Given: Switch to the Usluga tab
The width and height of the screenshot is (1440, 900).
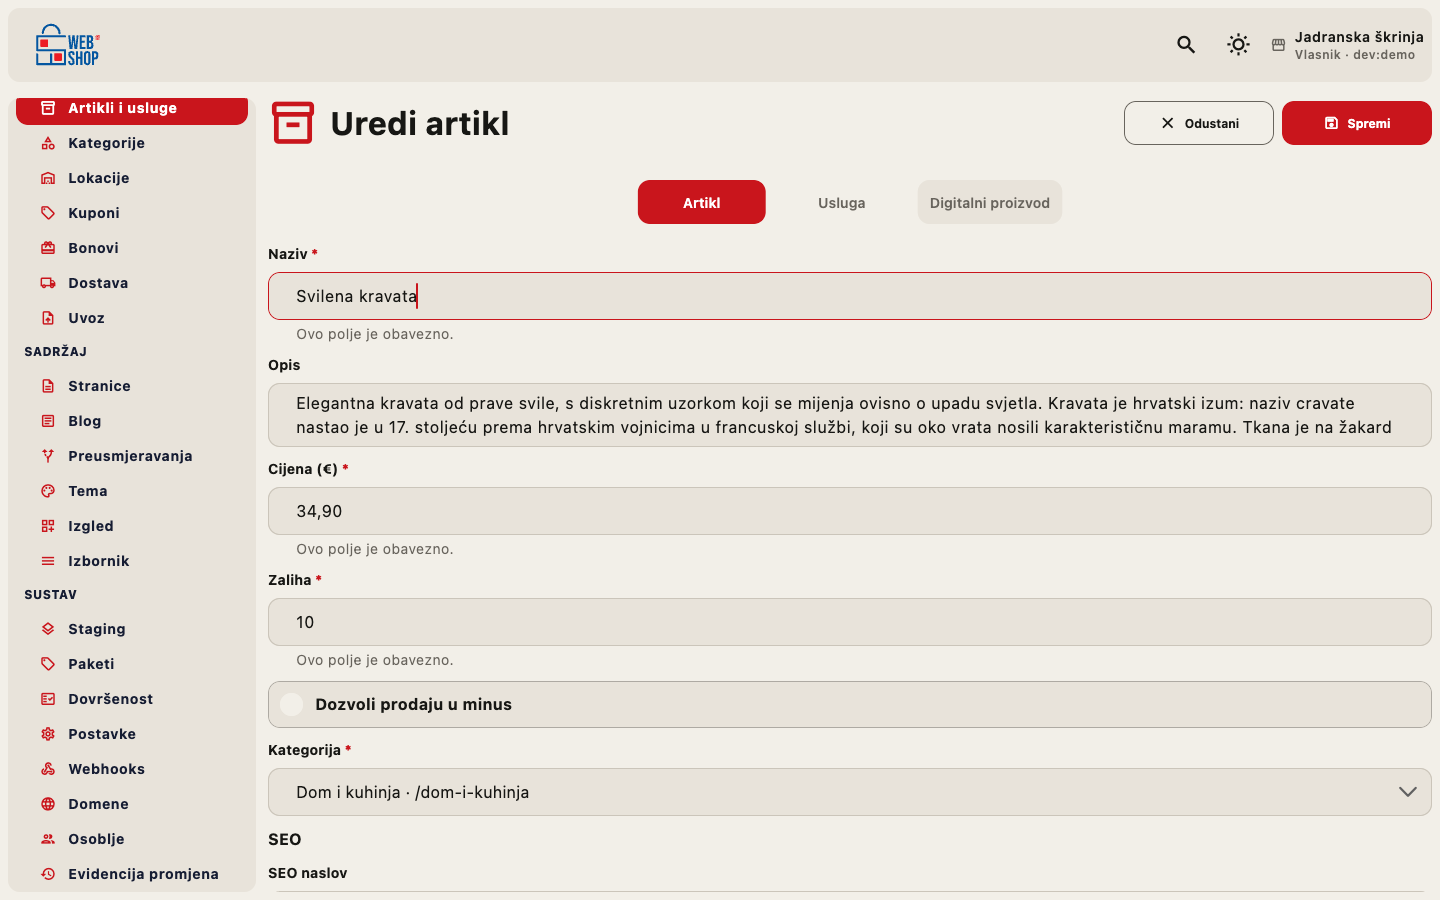Looking at the screenshot, I should click(x=842, y=202).
